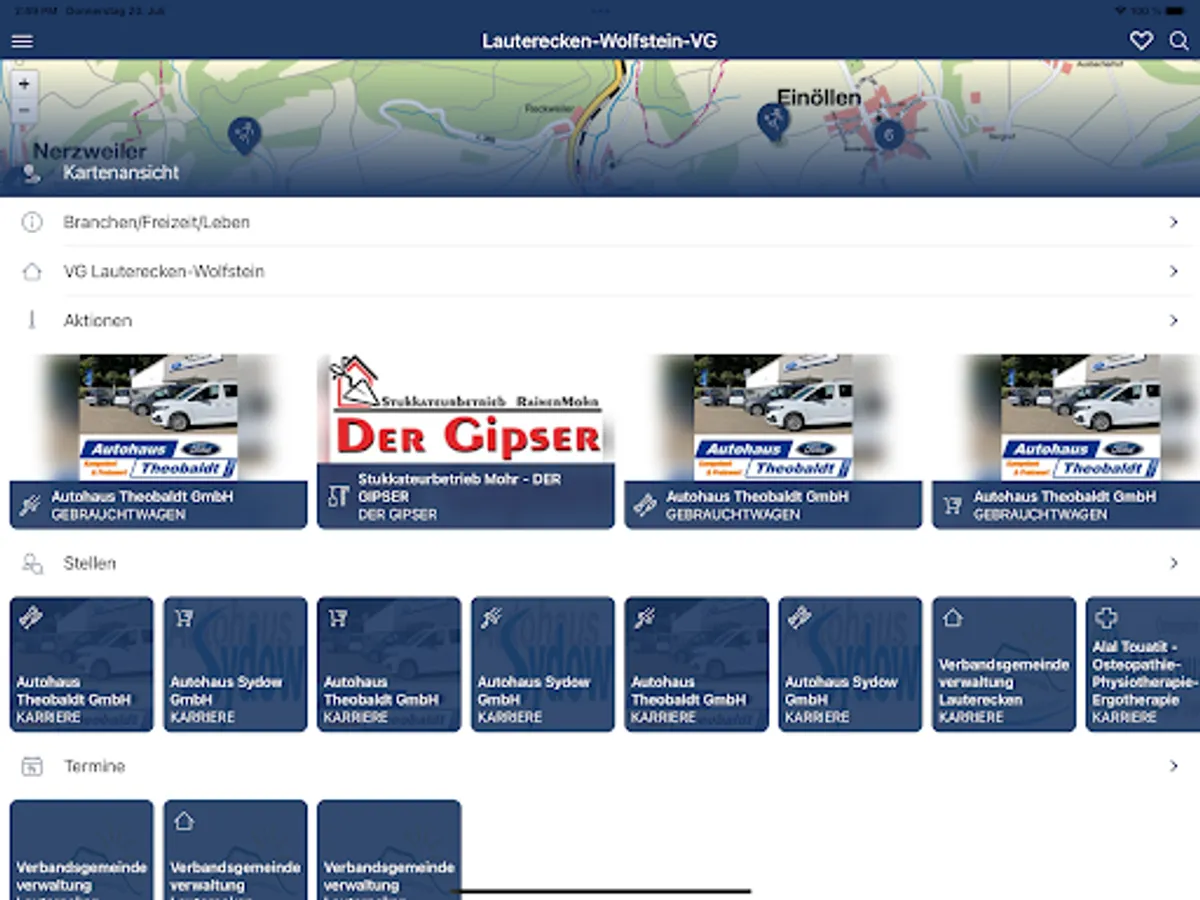
Task: Open the Termine card with home icon
Action: 236,850
